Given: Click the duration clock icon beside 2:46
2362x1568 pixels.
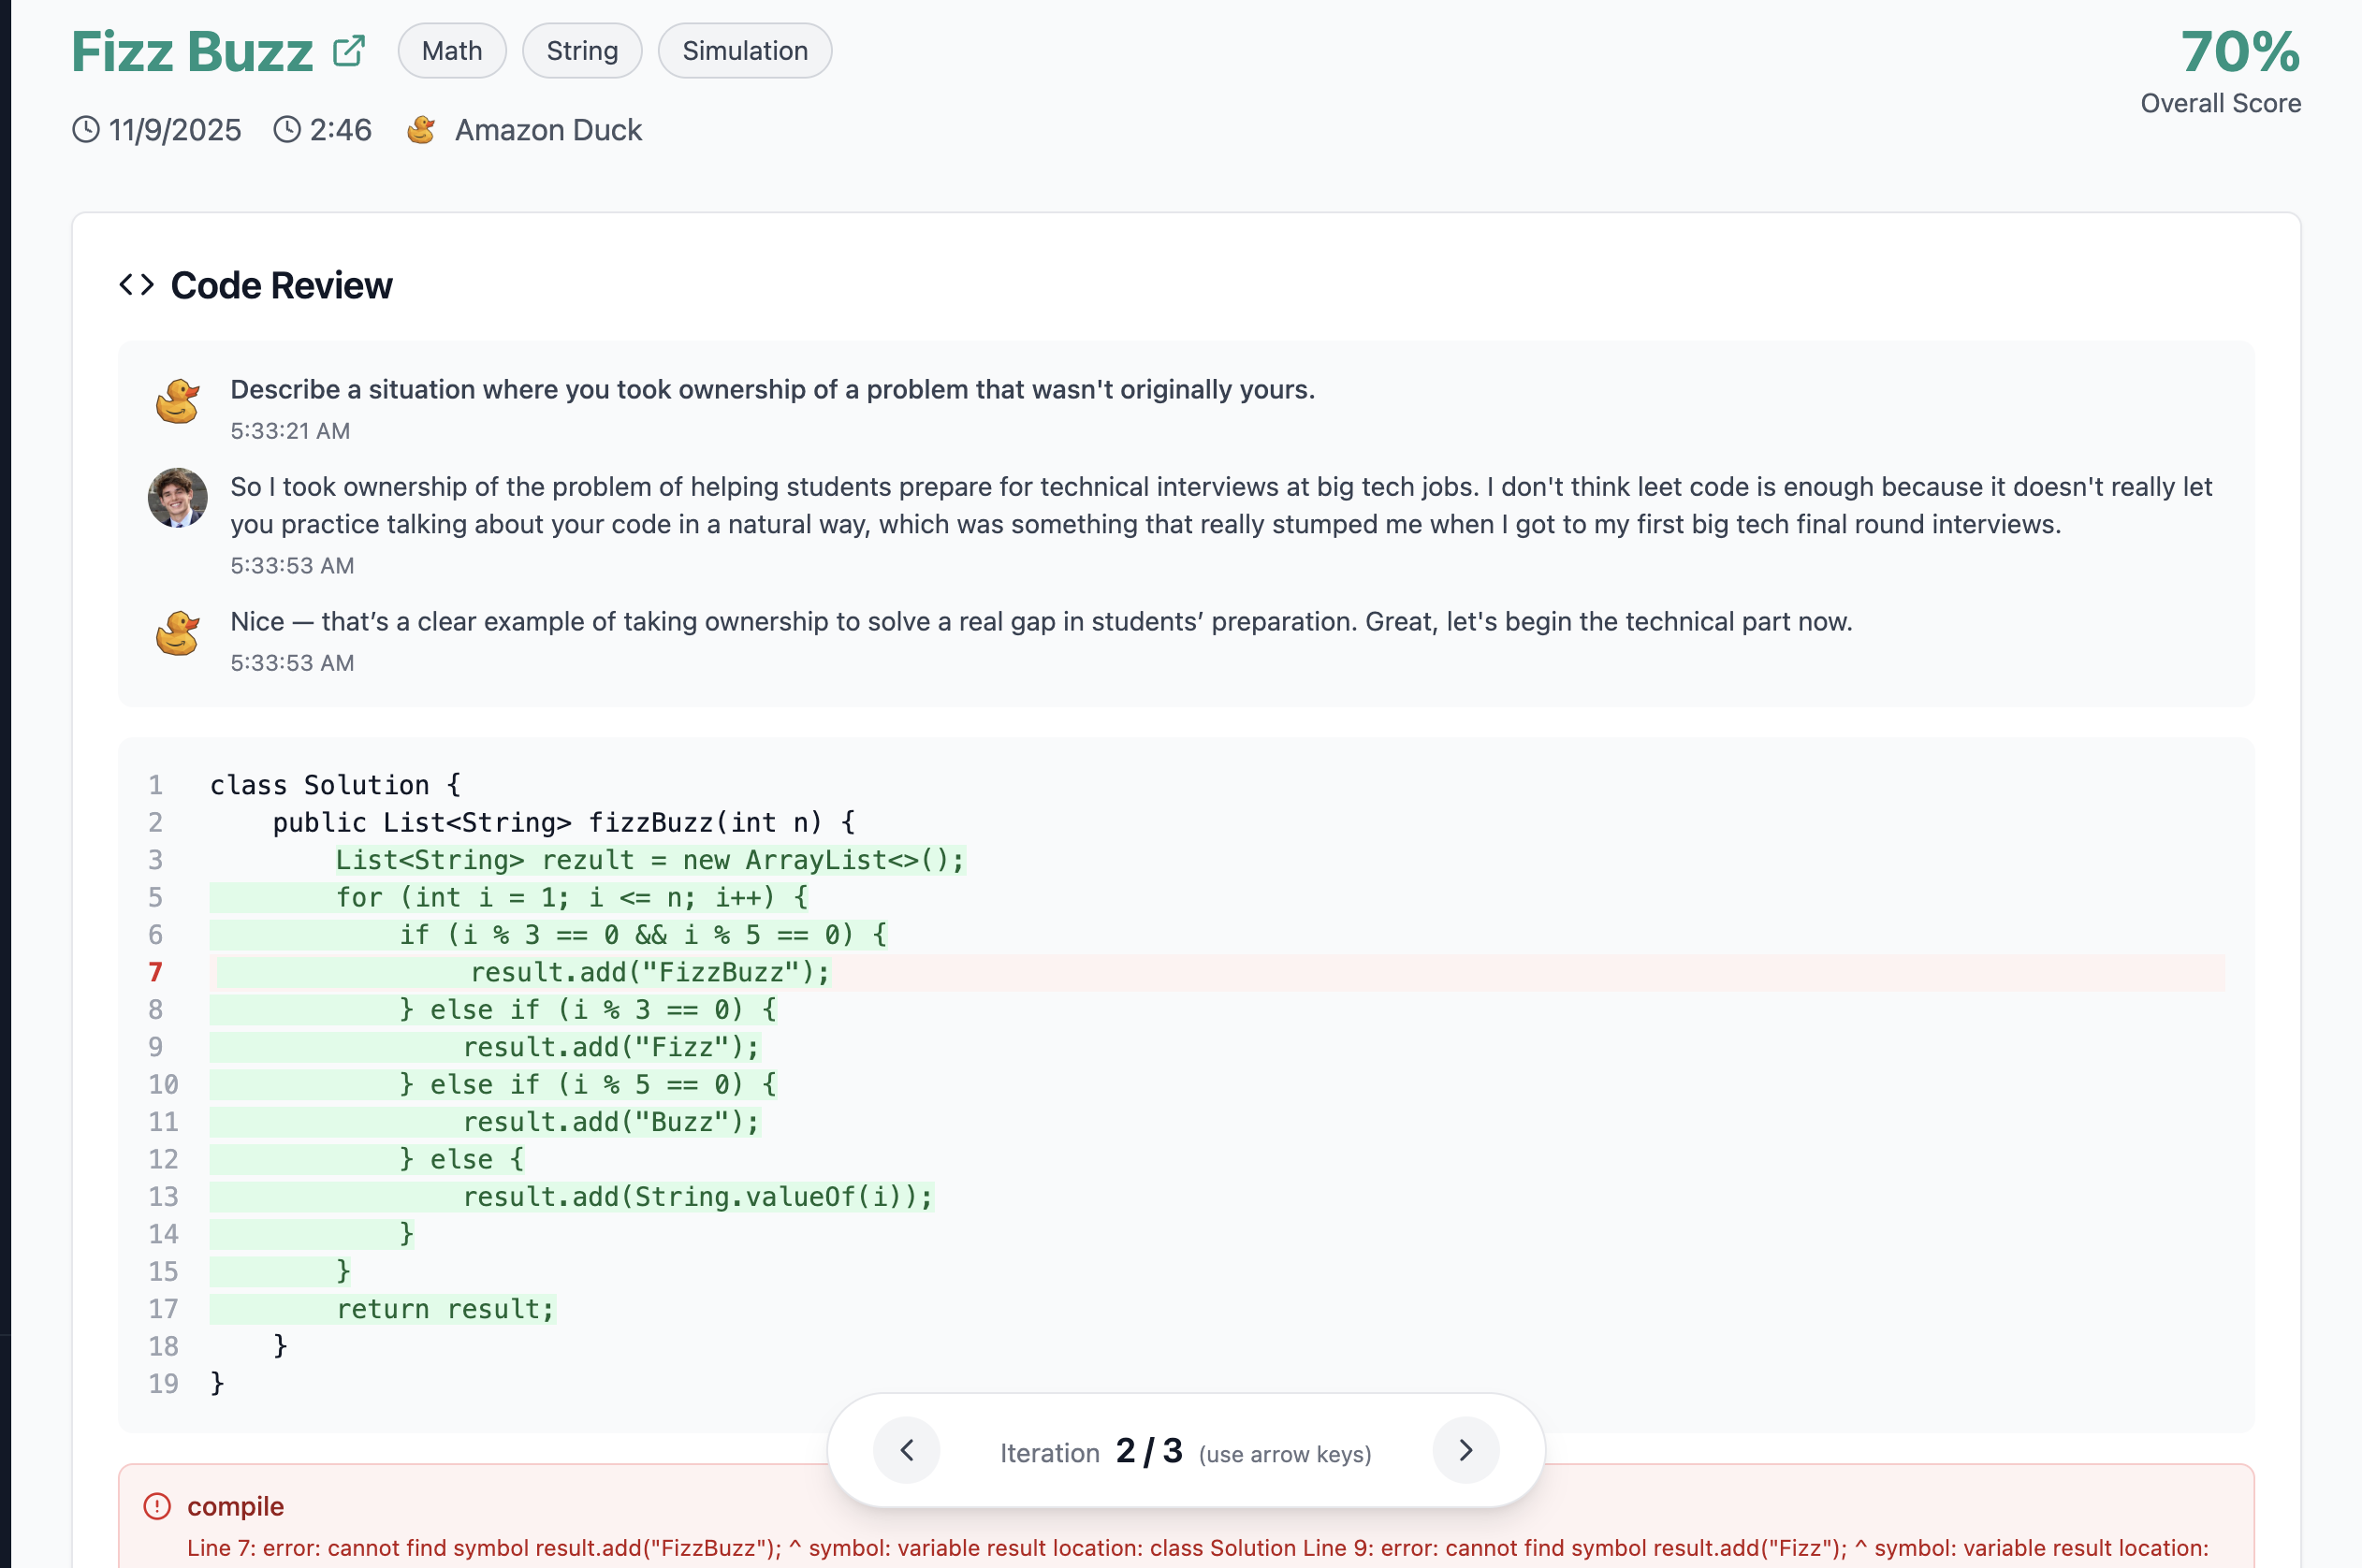Looking at the screenshot, I should 287,130.
